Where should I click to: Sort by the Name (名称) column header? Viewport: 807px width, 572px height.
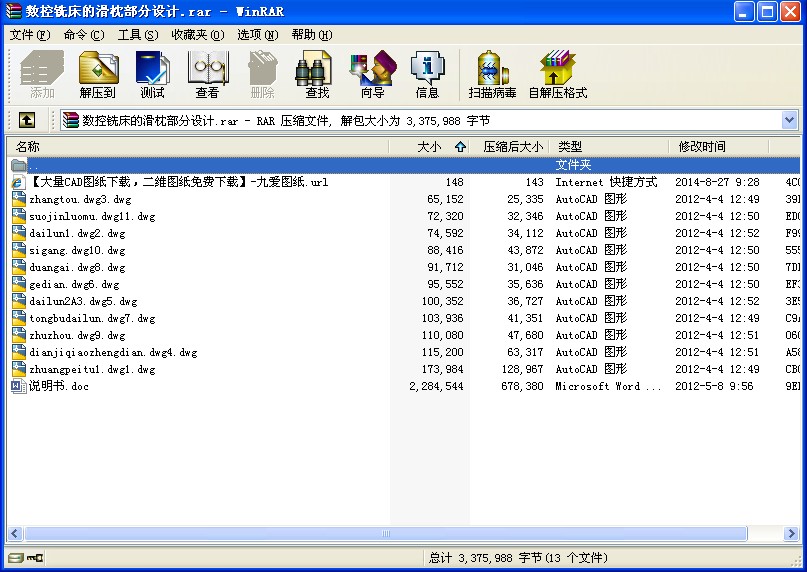click(198, 147)
